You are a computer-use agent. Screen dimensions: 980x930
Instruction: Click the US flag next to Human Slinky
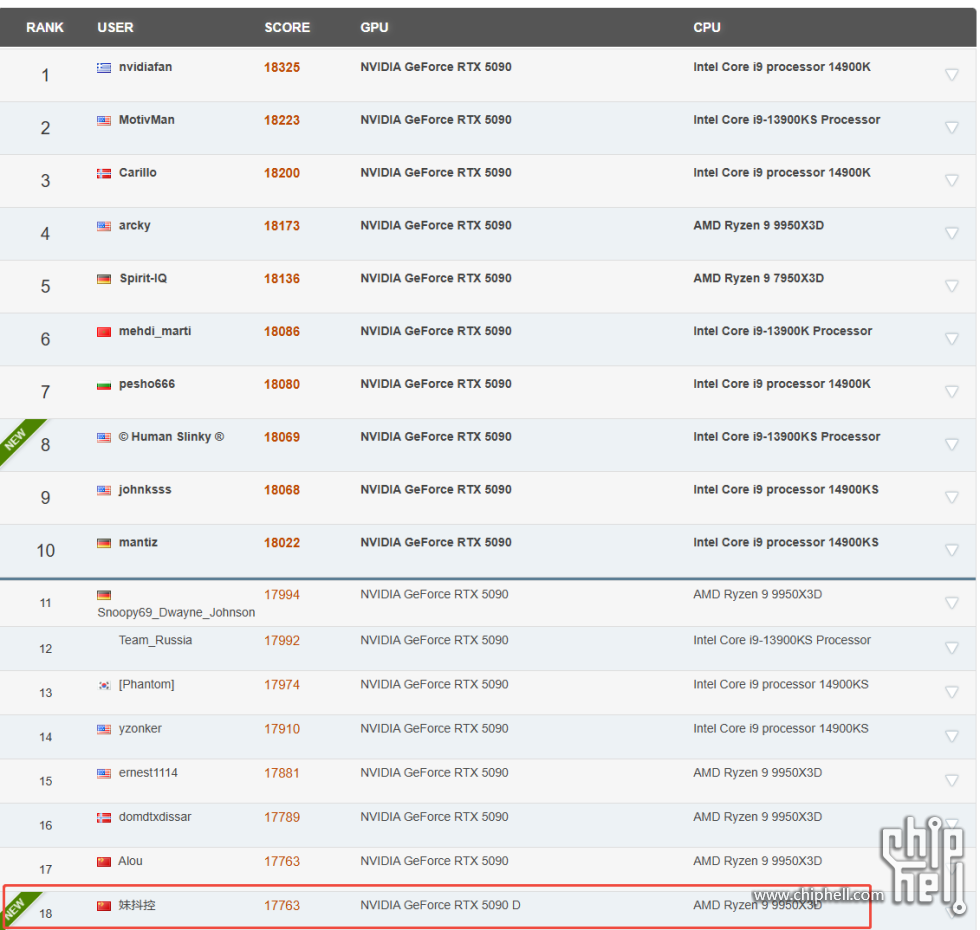coord(104,438)
